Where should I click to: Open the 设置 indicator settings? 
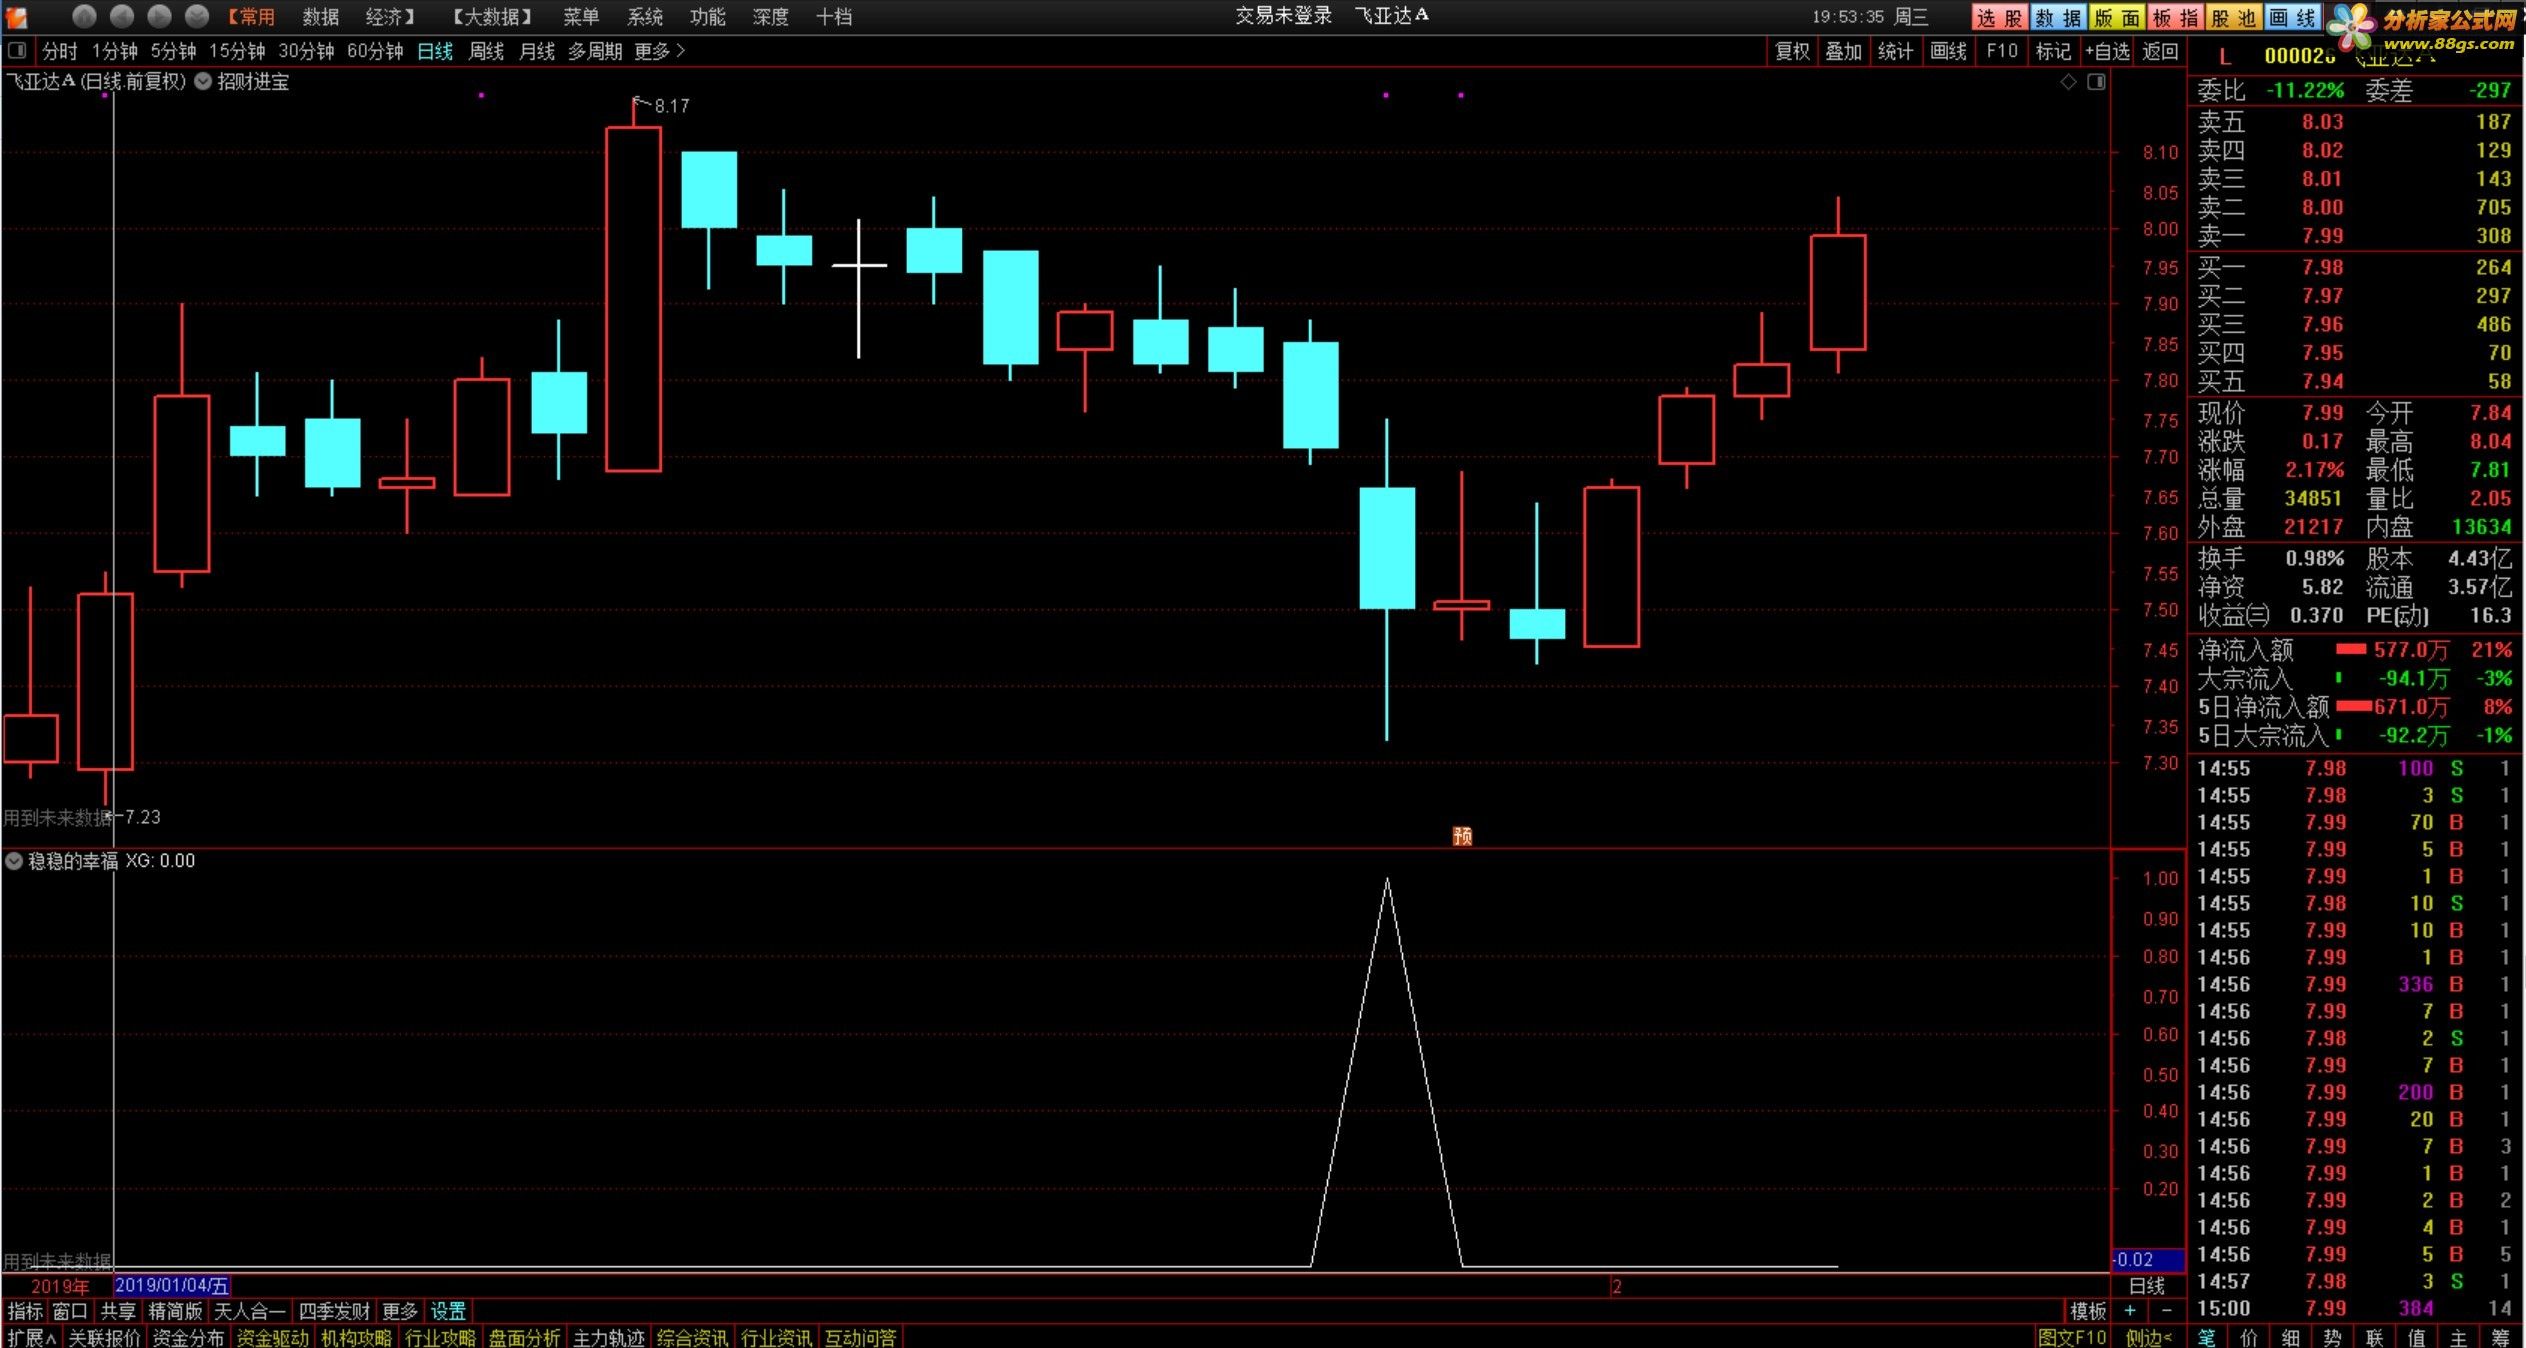click(448, 1311)
